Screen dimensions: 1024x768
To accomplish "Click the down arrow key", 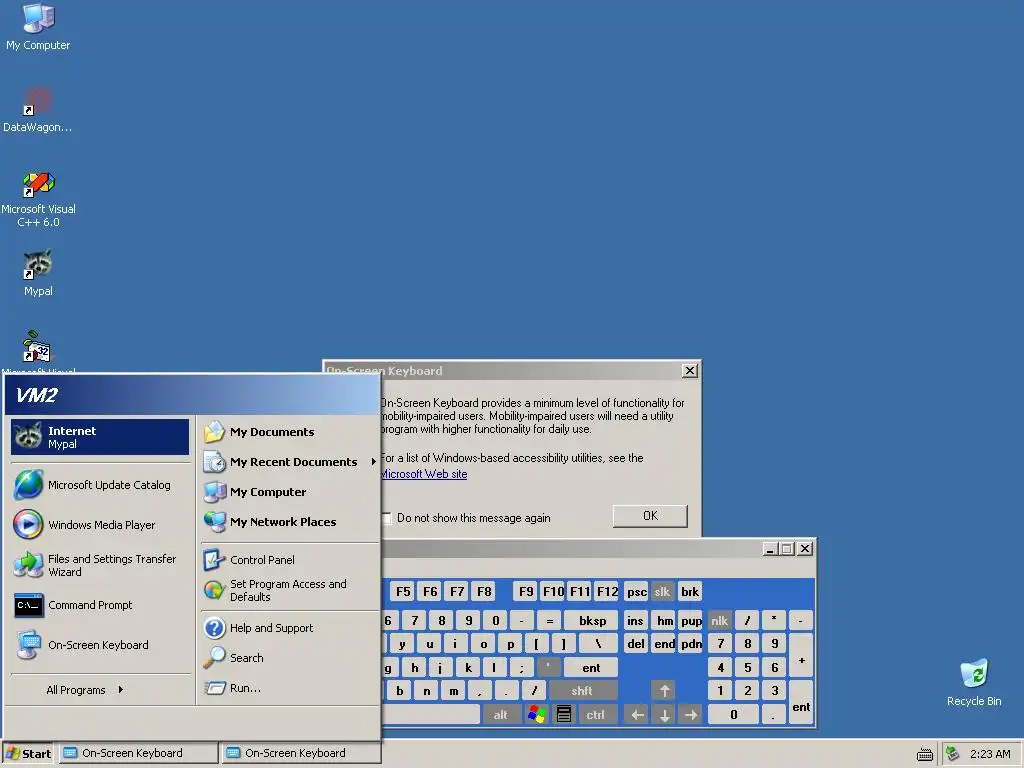I will (664, 714).
